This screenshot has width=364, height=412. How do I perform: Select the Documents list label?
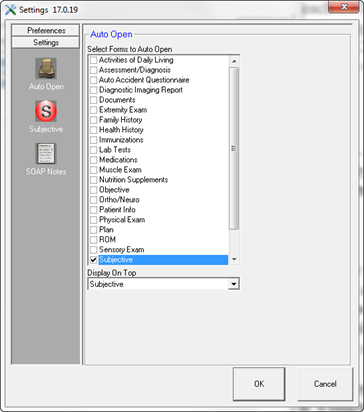[117, 100]
